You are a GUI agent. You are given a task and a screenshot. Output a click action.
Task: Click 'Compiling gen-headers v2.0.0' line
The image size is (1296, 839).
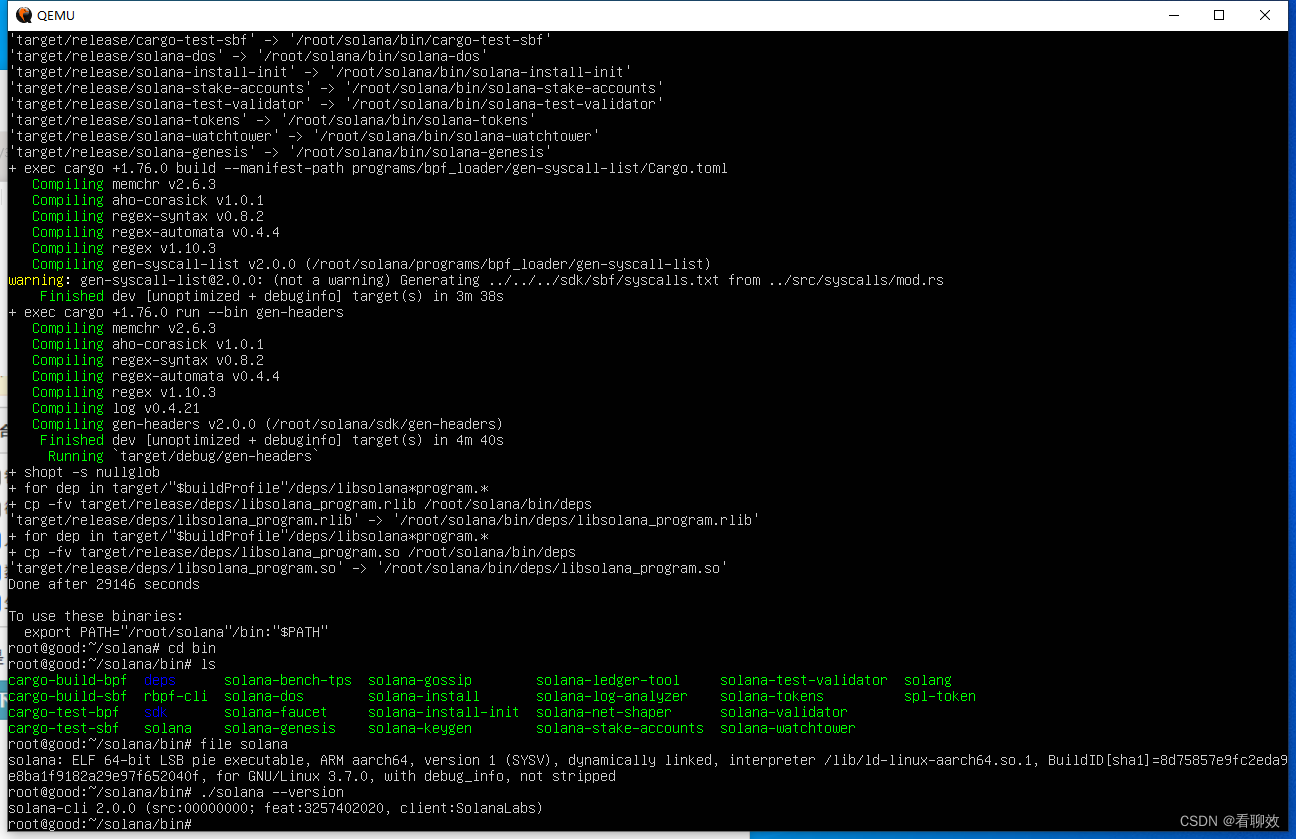tap(268, 424)
